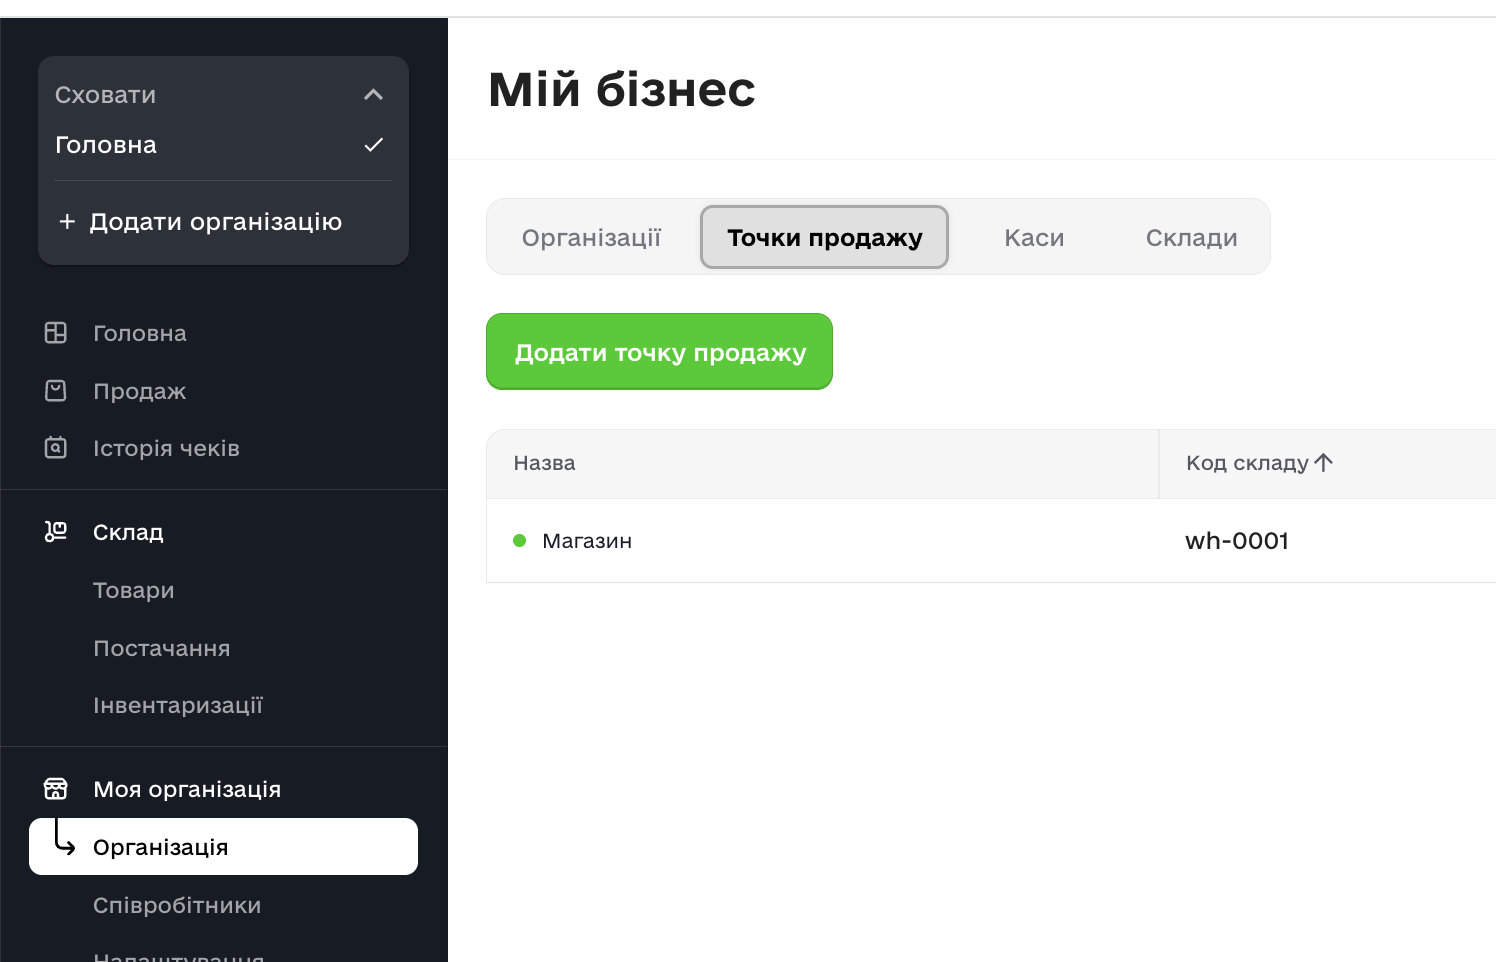Collapse the Склад sidebar section

(x=128, y=532)
